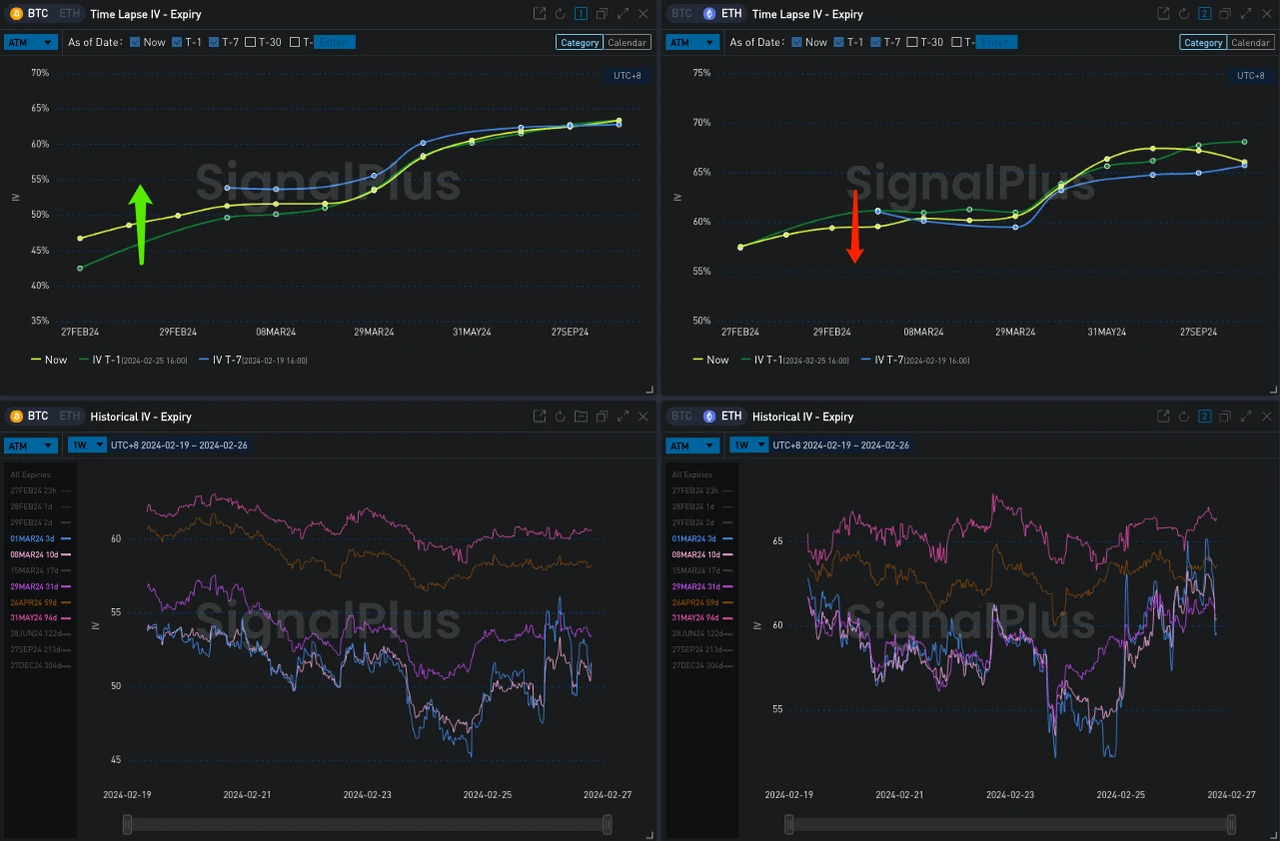Image resolution: width=1280 pixels, height=841 pixels.
Task: Open 1W period dropdown in BTC Historical IV
Action: (x=86, y=445)
